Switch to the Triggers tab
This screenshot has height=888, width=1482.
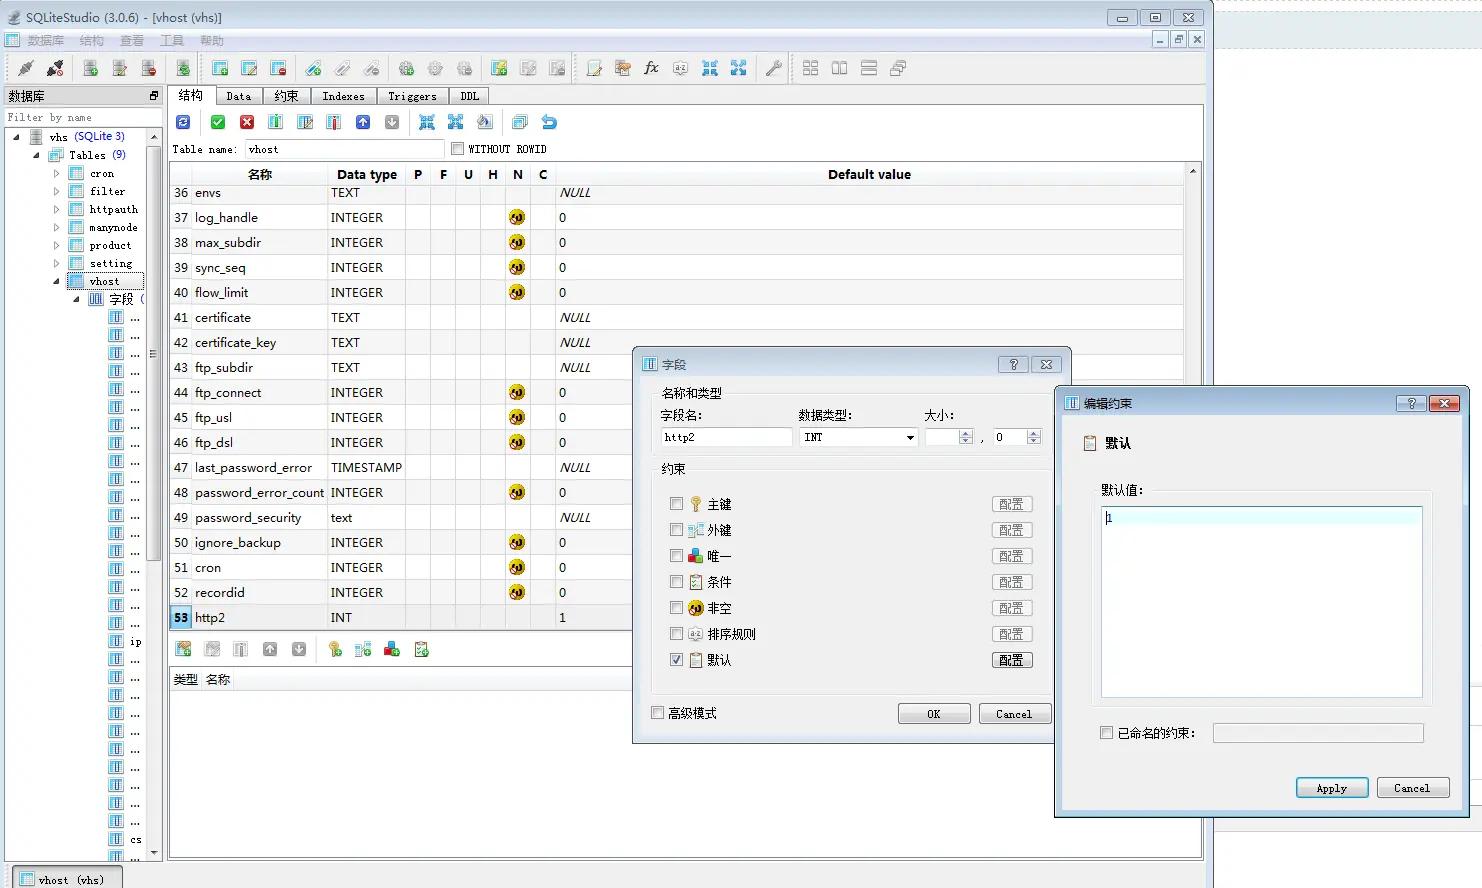pyautogui.click(x=412, y=96)
